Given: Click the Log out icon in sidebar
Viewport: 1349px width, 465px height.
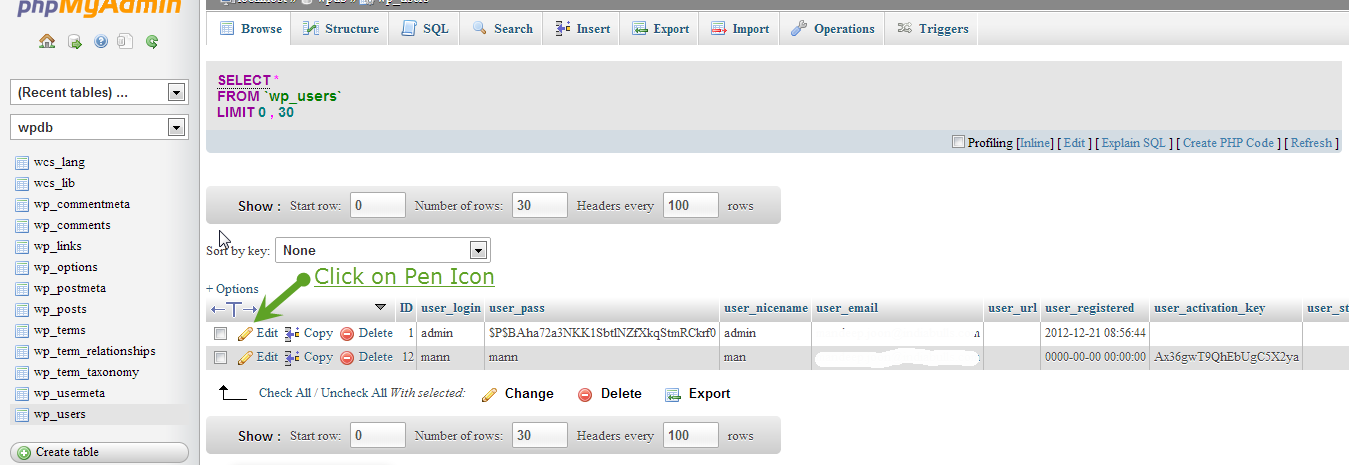Looking at the screenshot, I should click(74, 41).
